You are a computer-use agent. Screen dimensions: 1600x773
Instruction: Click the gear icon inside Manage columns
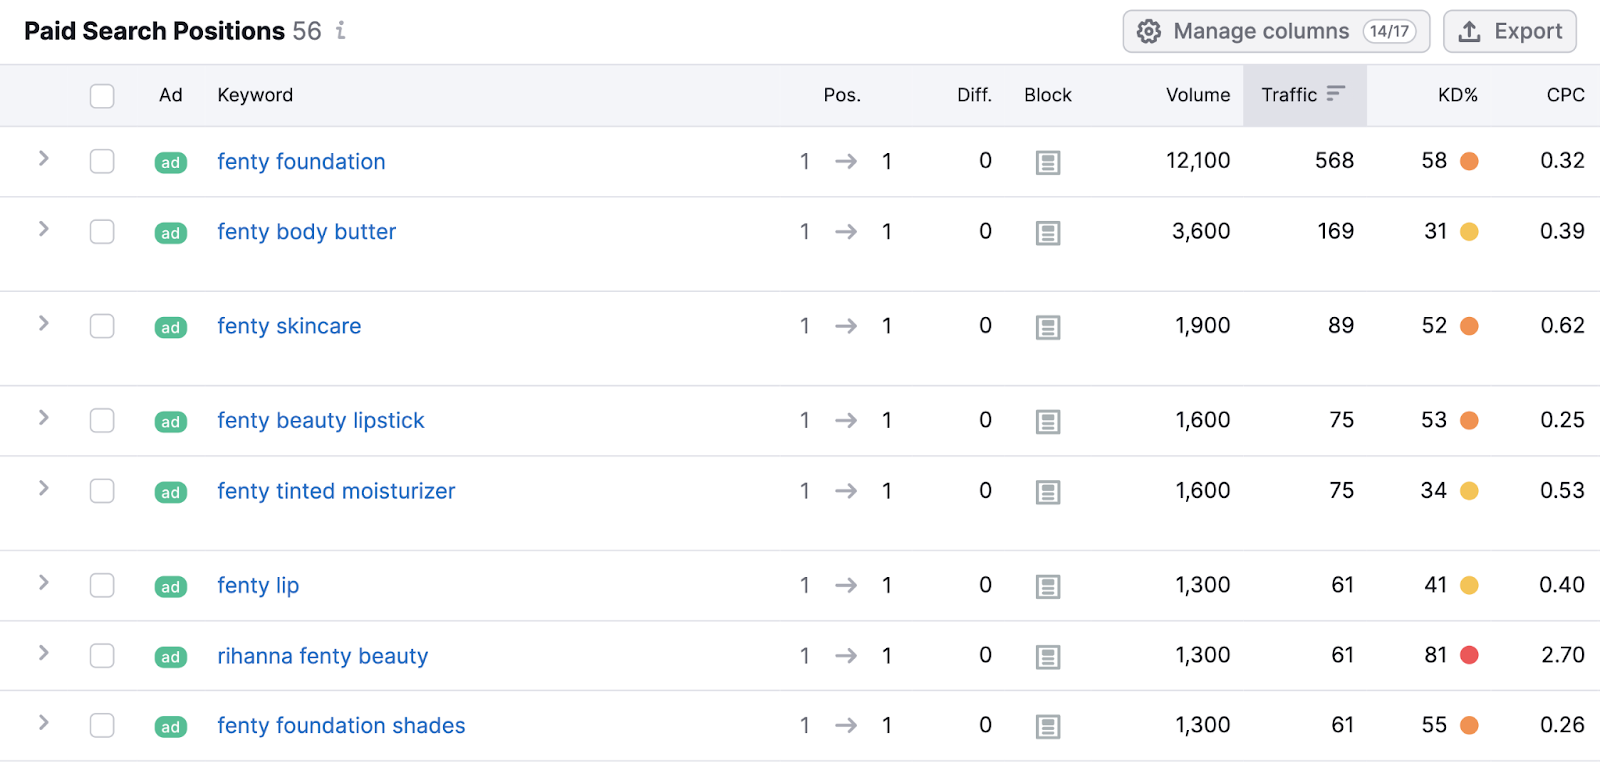point(1149,31)
